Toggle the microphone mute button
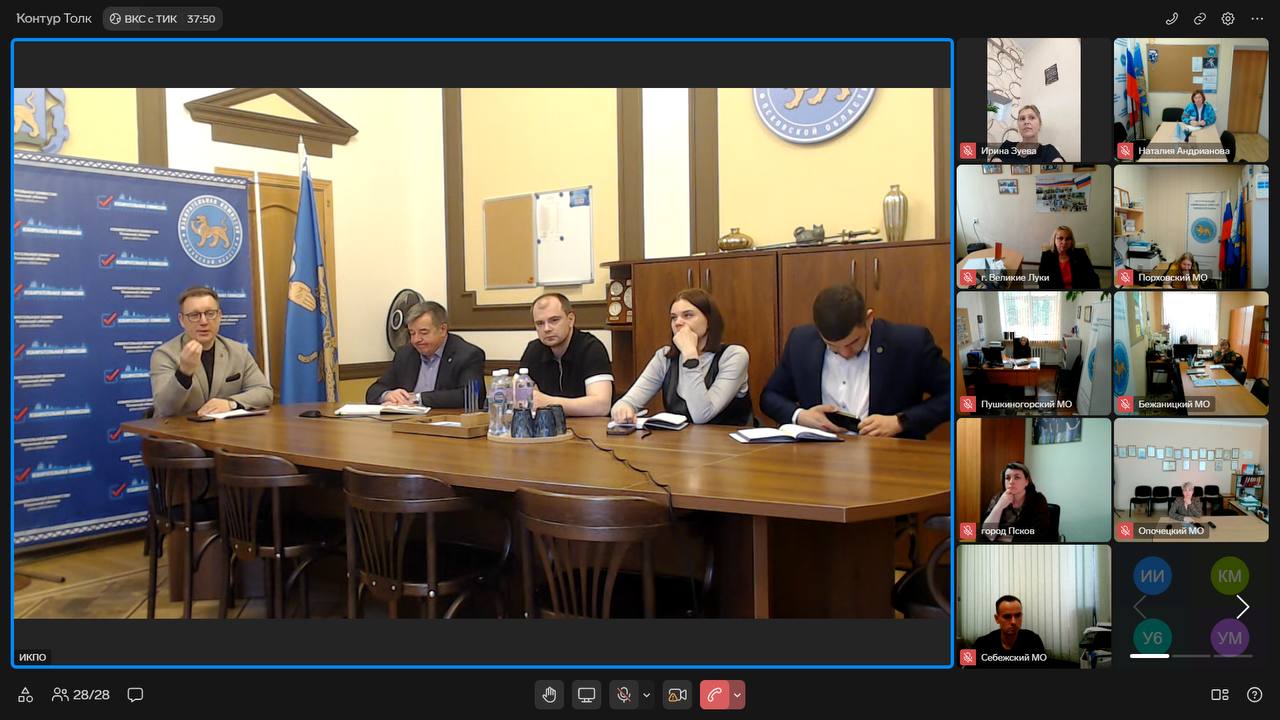1280x720 pixels. coord(624,695)
